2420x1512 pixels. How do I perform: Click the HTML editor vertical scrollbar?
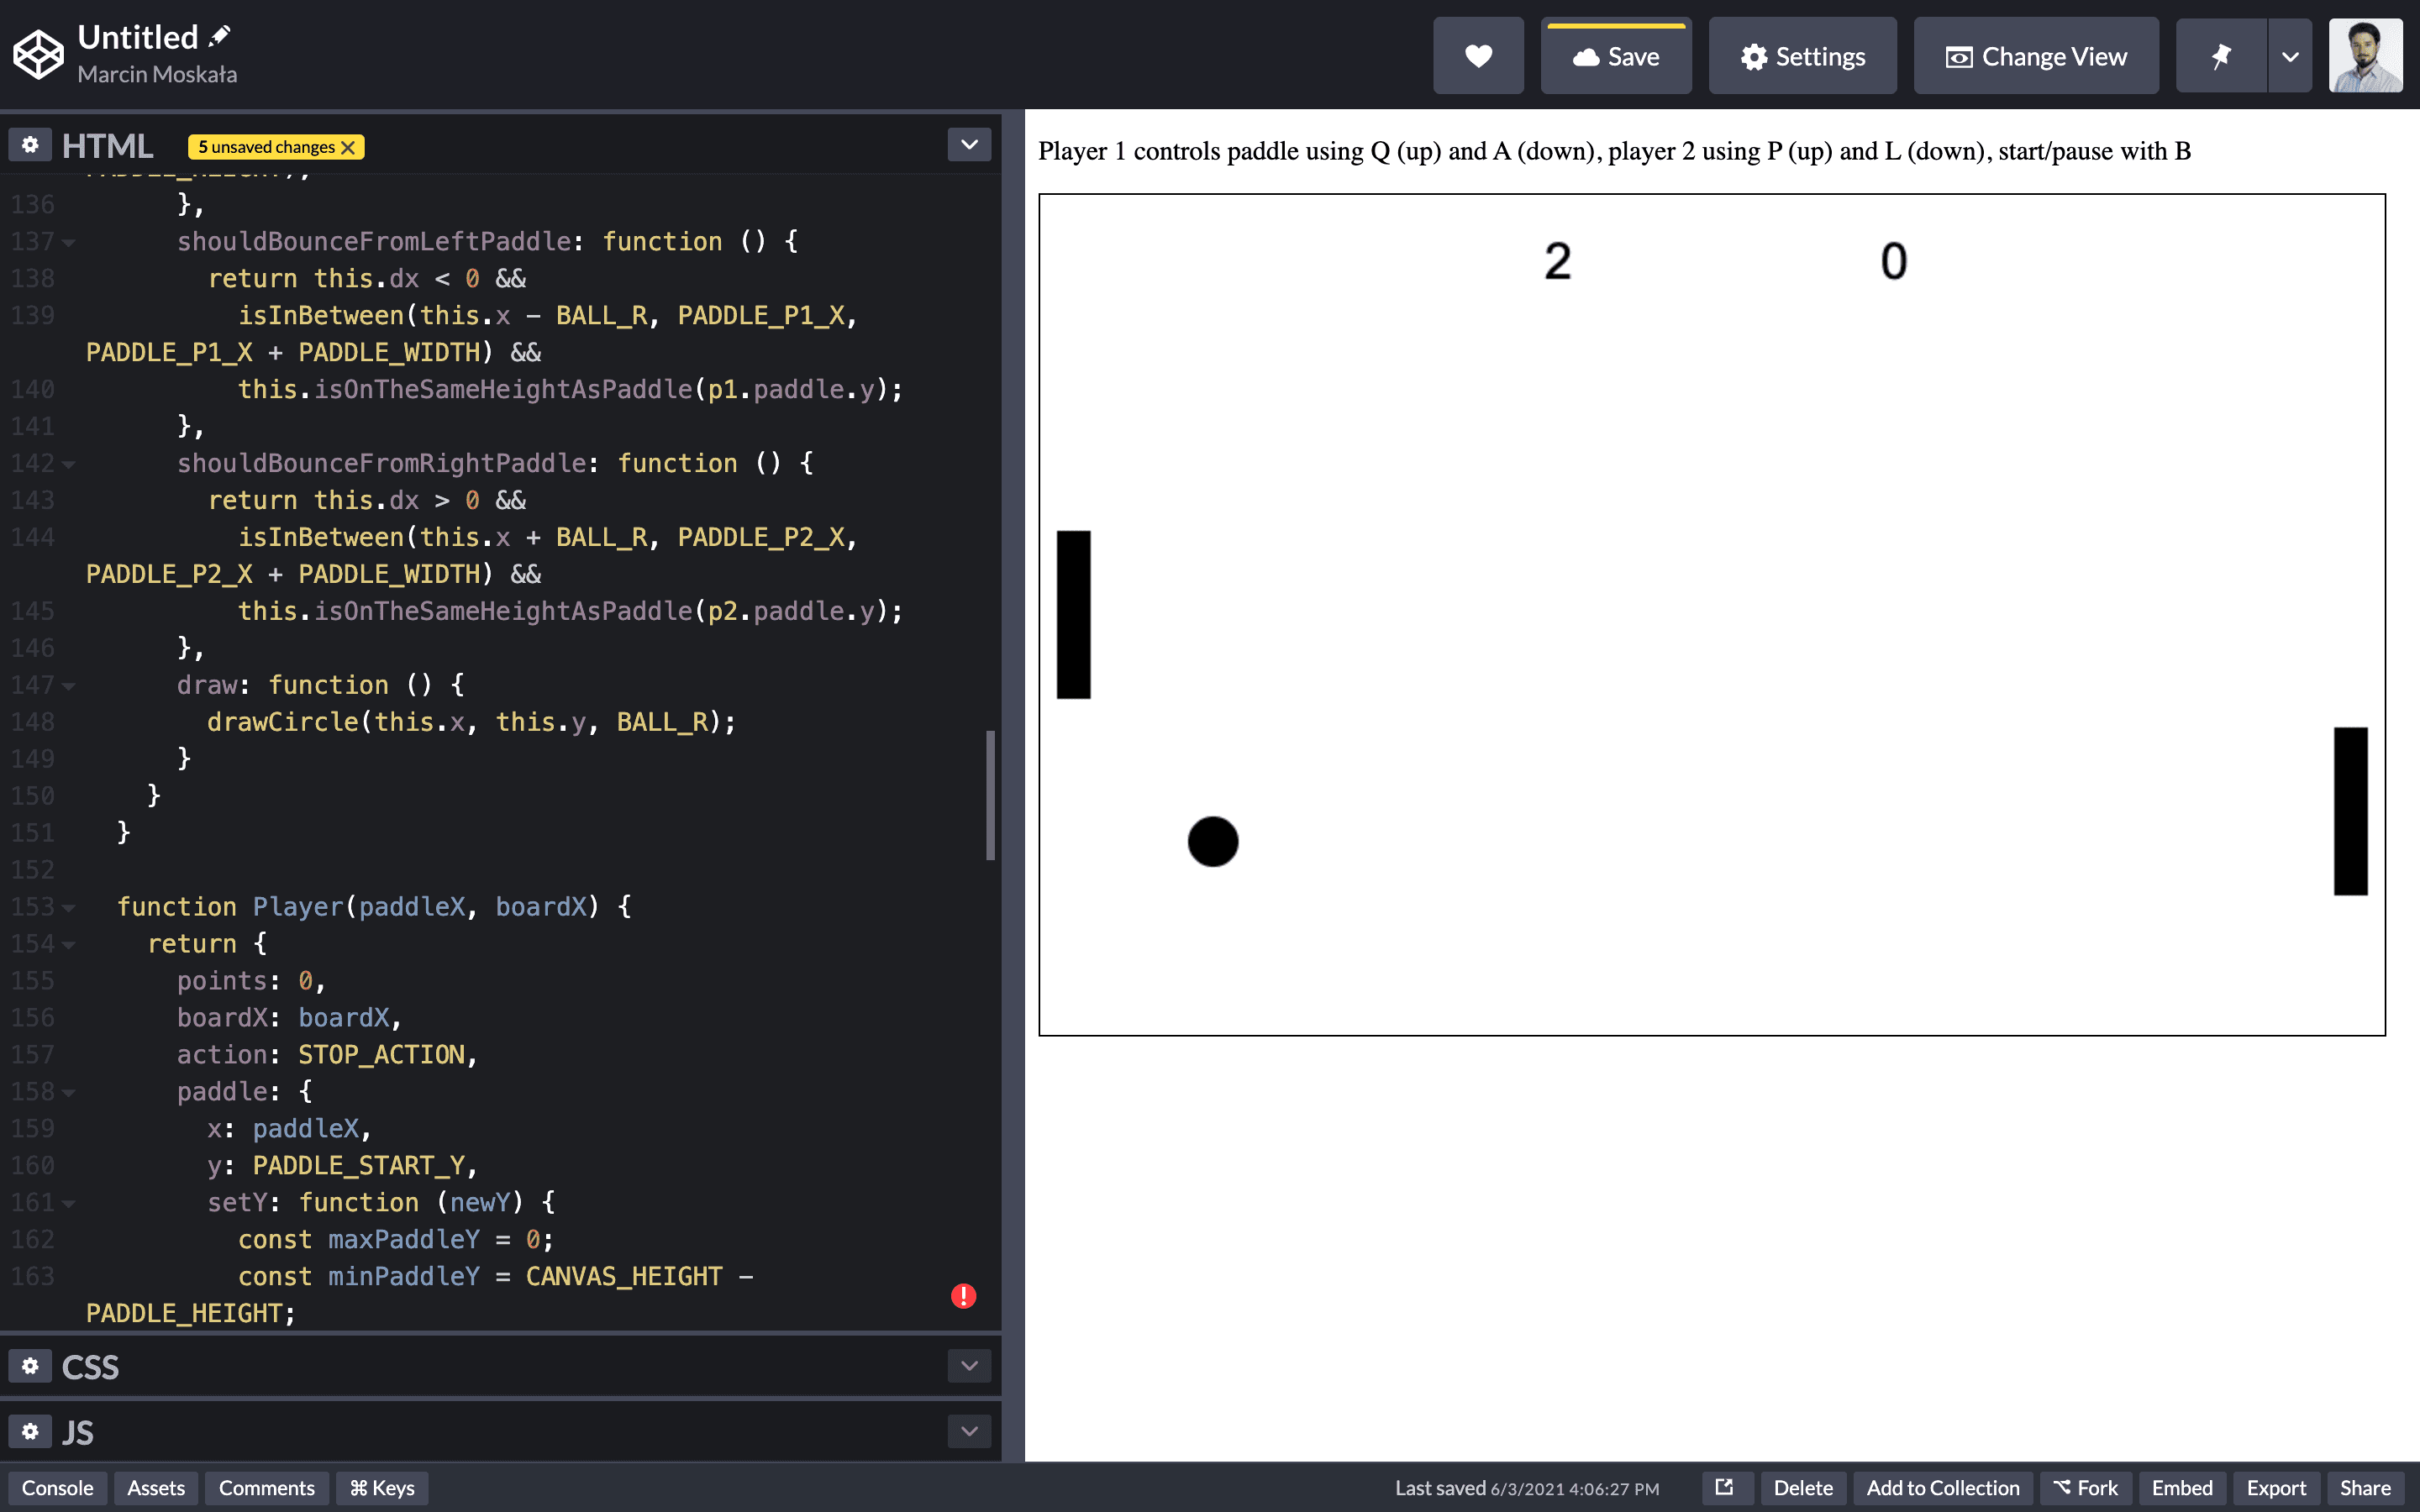click(990, 795)
